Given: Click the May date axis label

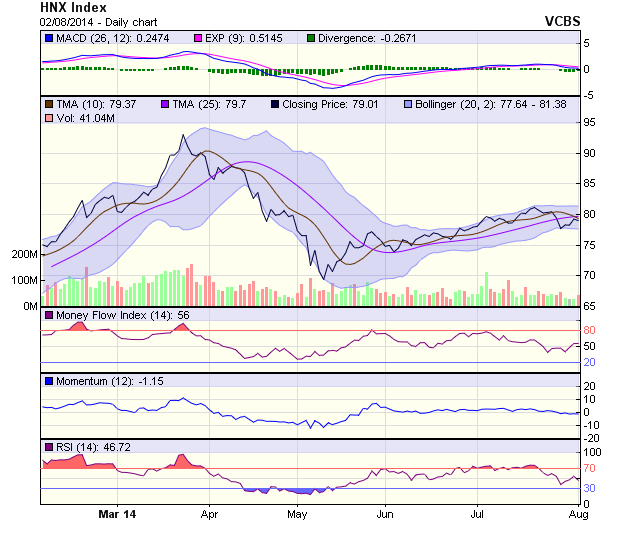Looking at the screenshot, I should click(296, 515).
